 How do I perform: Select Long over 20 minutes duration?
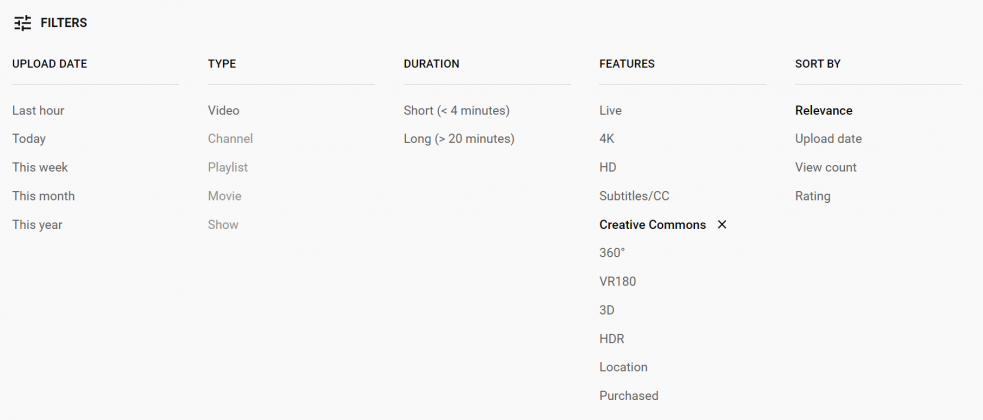(x=459, y=139)
